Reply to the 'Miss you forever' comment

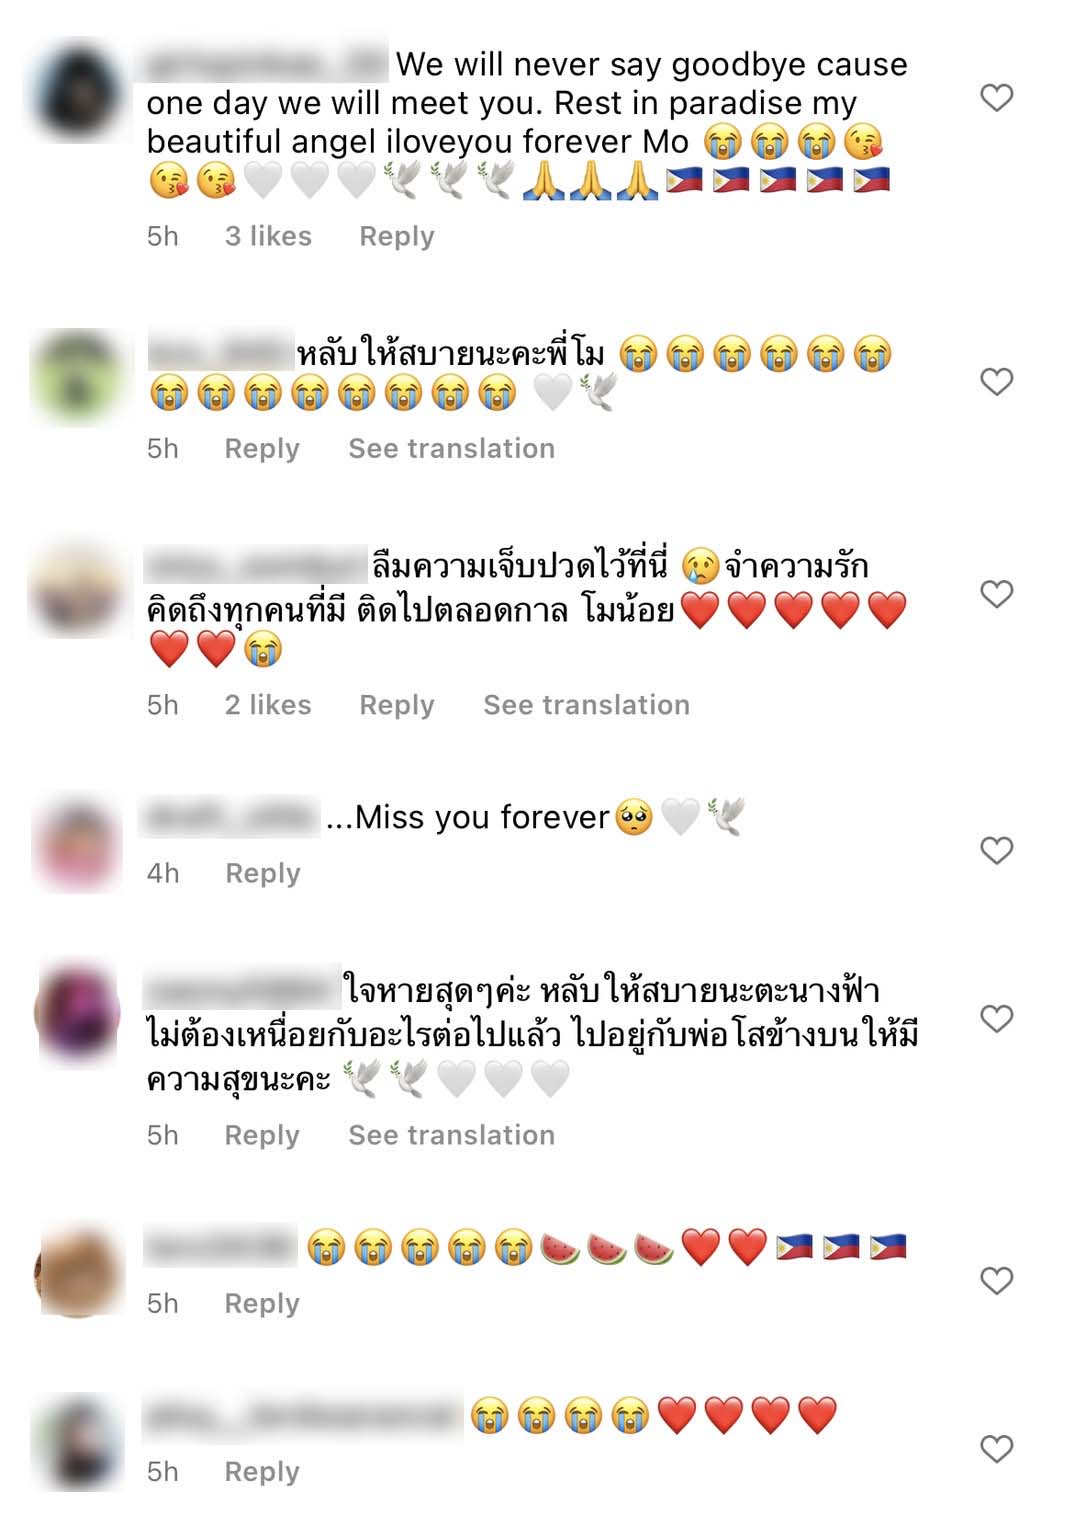(x=263, y=874)
